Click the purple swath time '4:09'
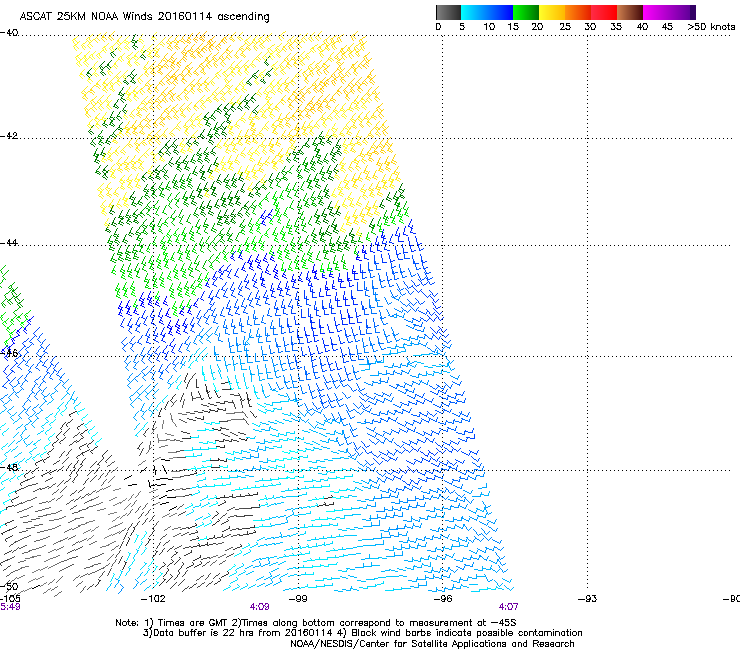The width and height of the screenshot is (740, 650). [x=260, y=607]
